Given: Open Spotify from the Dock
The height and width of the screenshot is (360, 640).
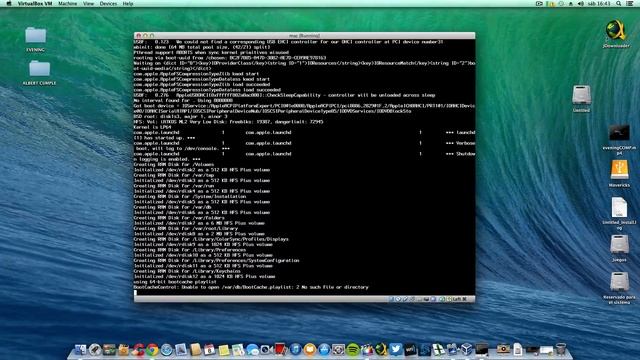Looking at the screenshot, I should tap(353, 349).
